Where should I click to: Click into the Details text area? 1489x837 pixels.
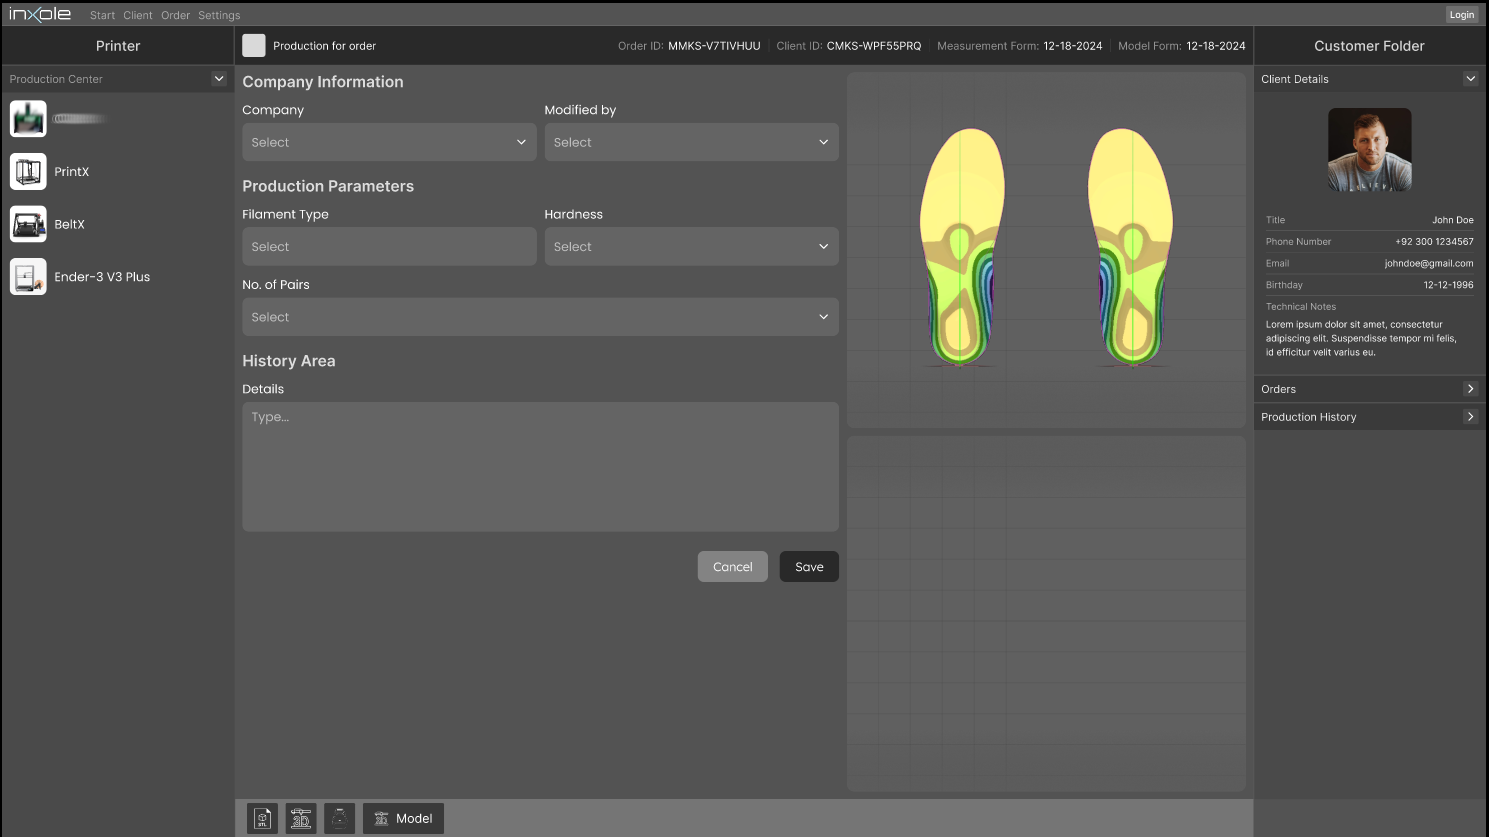[540, 467]
